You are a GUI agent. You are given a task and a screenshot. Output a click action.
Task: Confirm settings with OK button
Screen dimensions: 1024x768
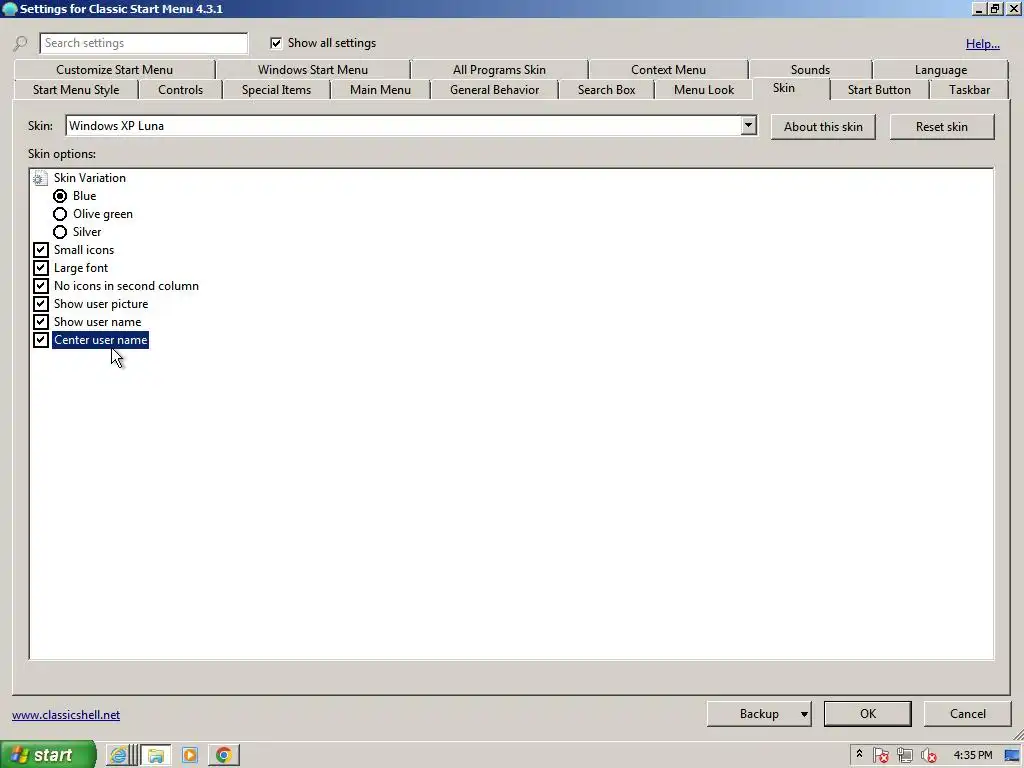[x=867, y=714]
